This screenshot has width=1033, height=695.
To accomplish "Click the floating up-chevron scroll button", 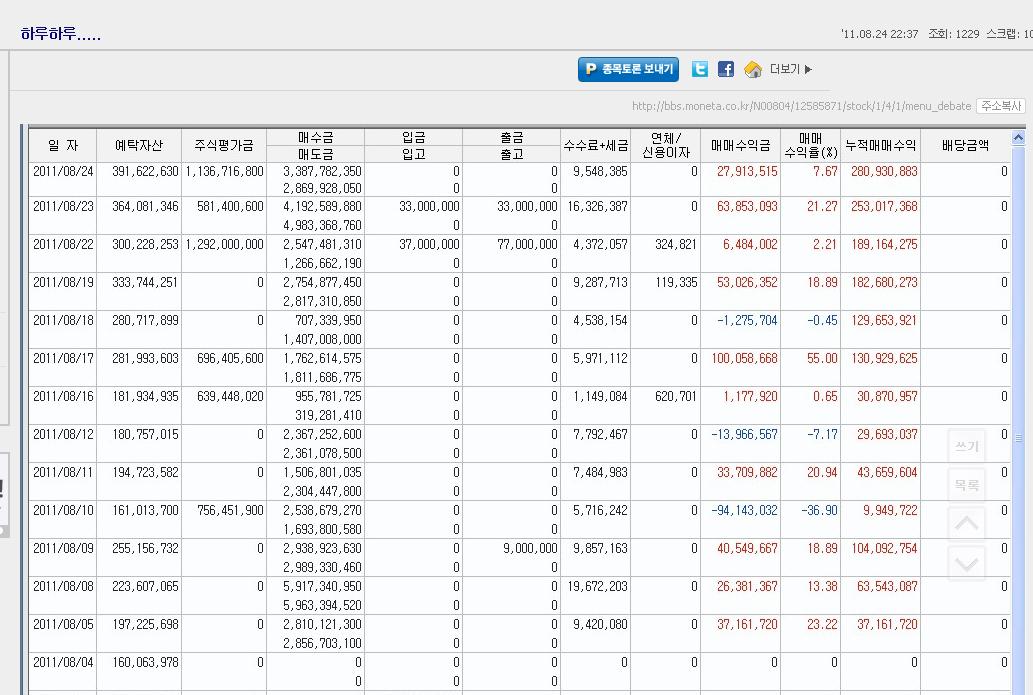I will click(x=966, y=524).
